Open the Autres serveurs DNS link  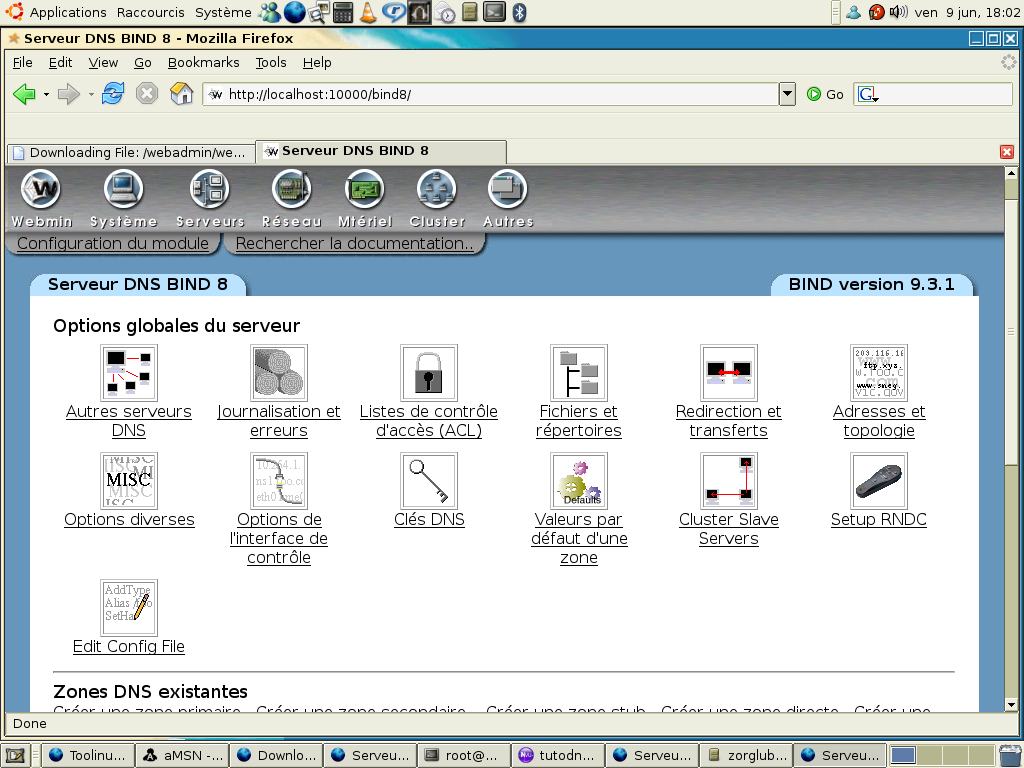(x=129, y=421)
